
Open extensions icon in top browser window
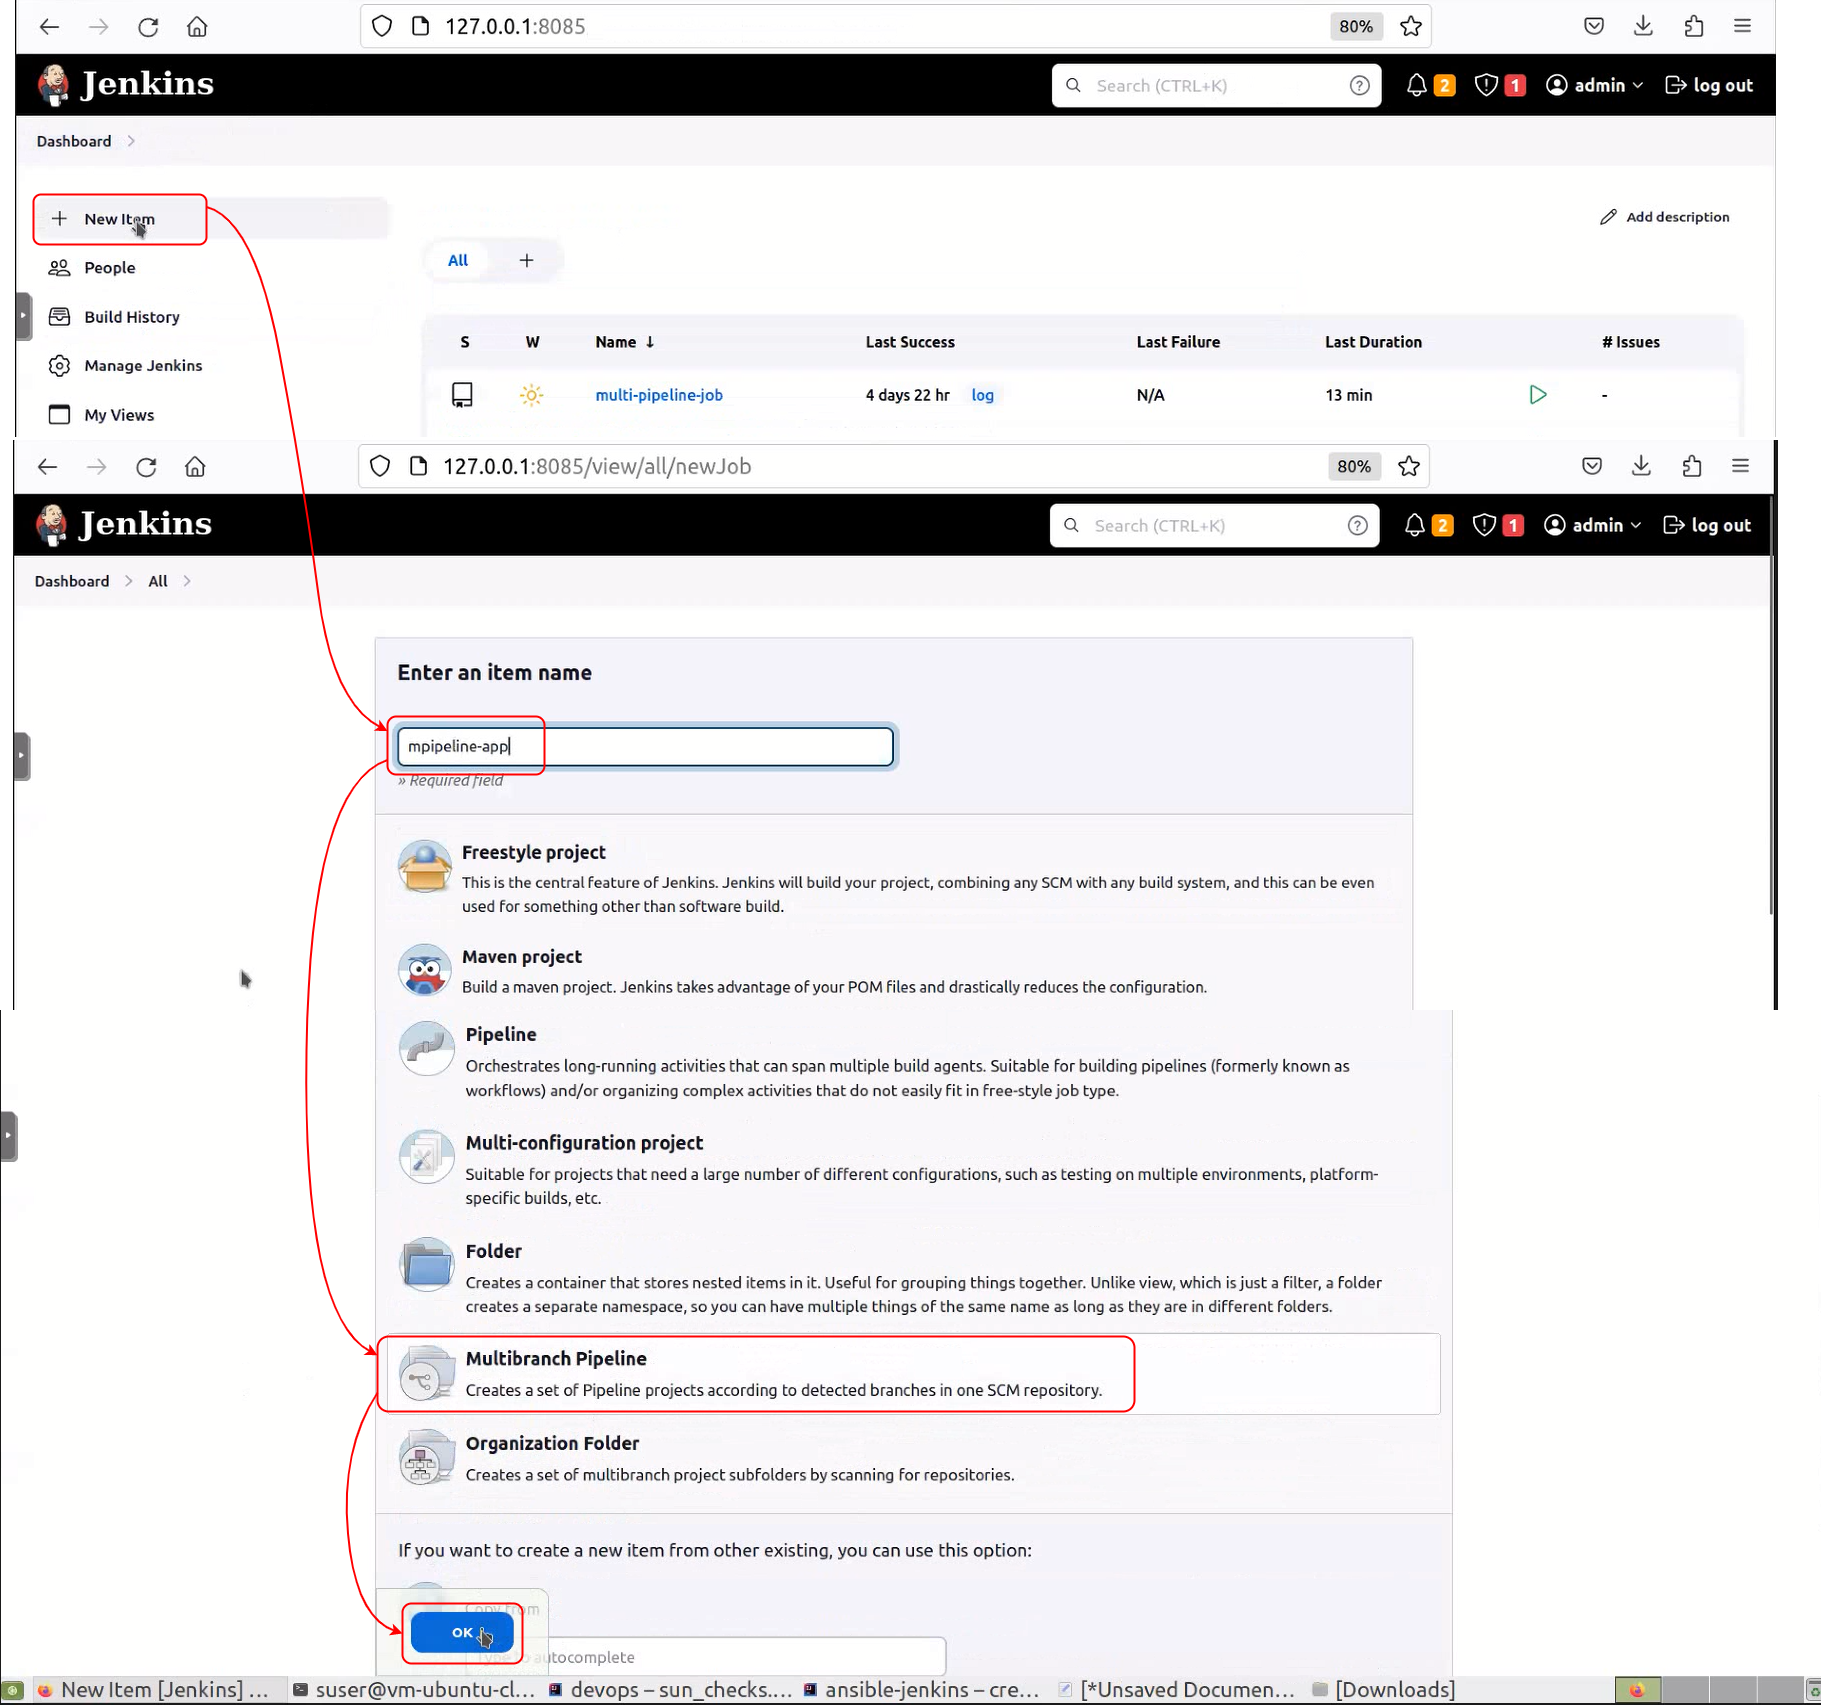click(1693, 27)
